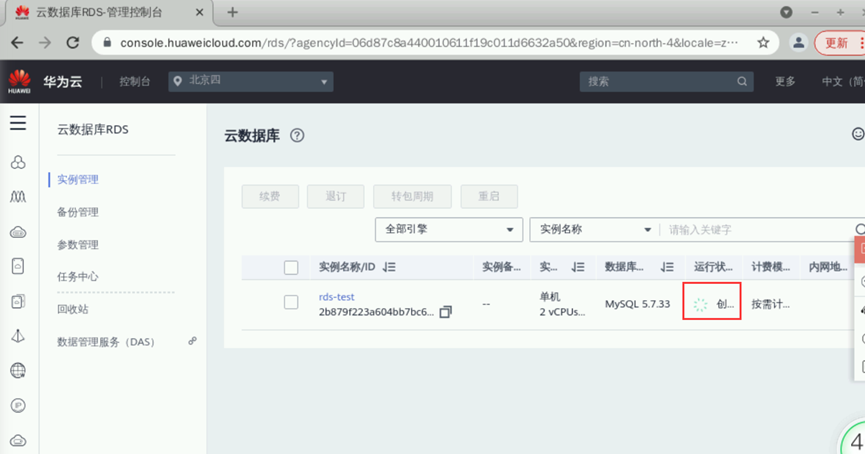Sort by 数据库 engine column
865x454 pixels.
[x=668, y=267]
